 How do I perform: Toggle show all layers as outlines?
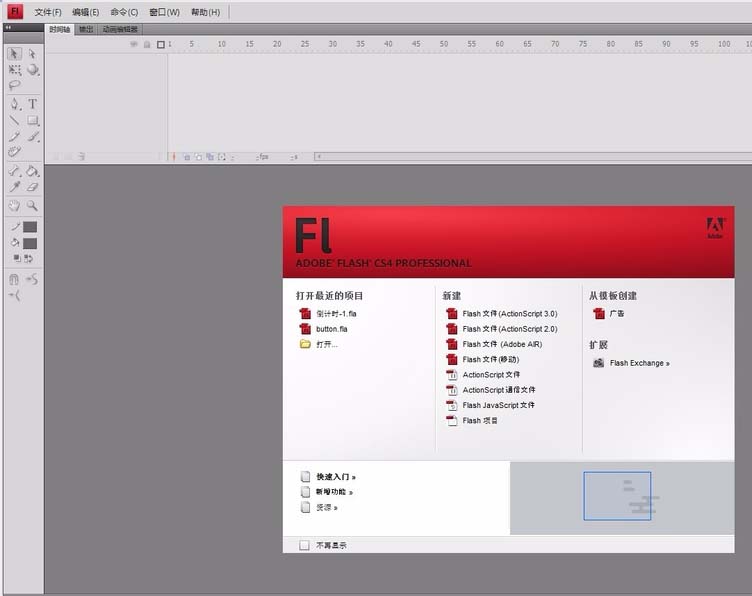(161, 44)
